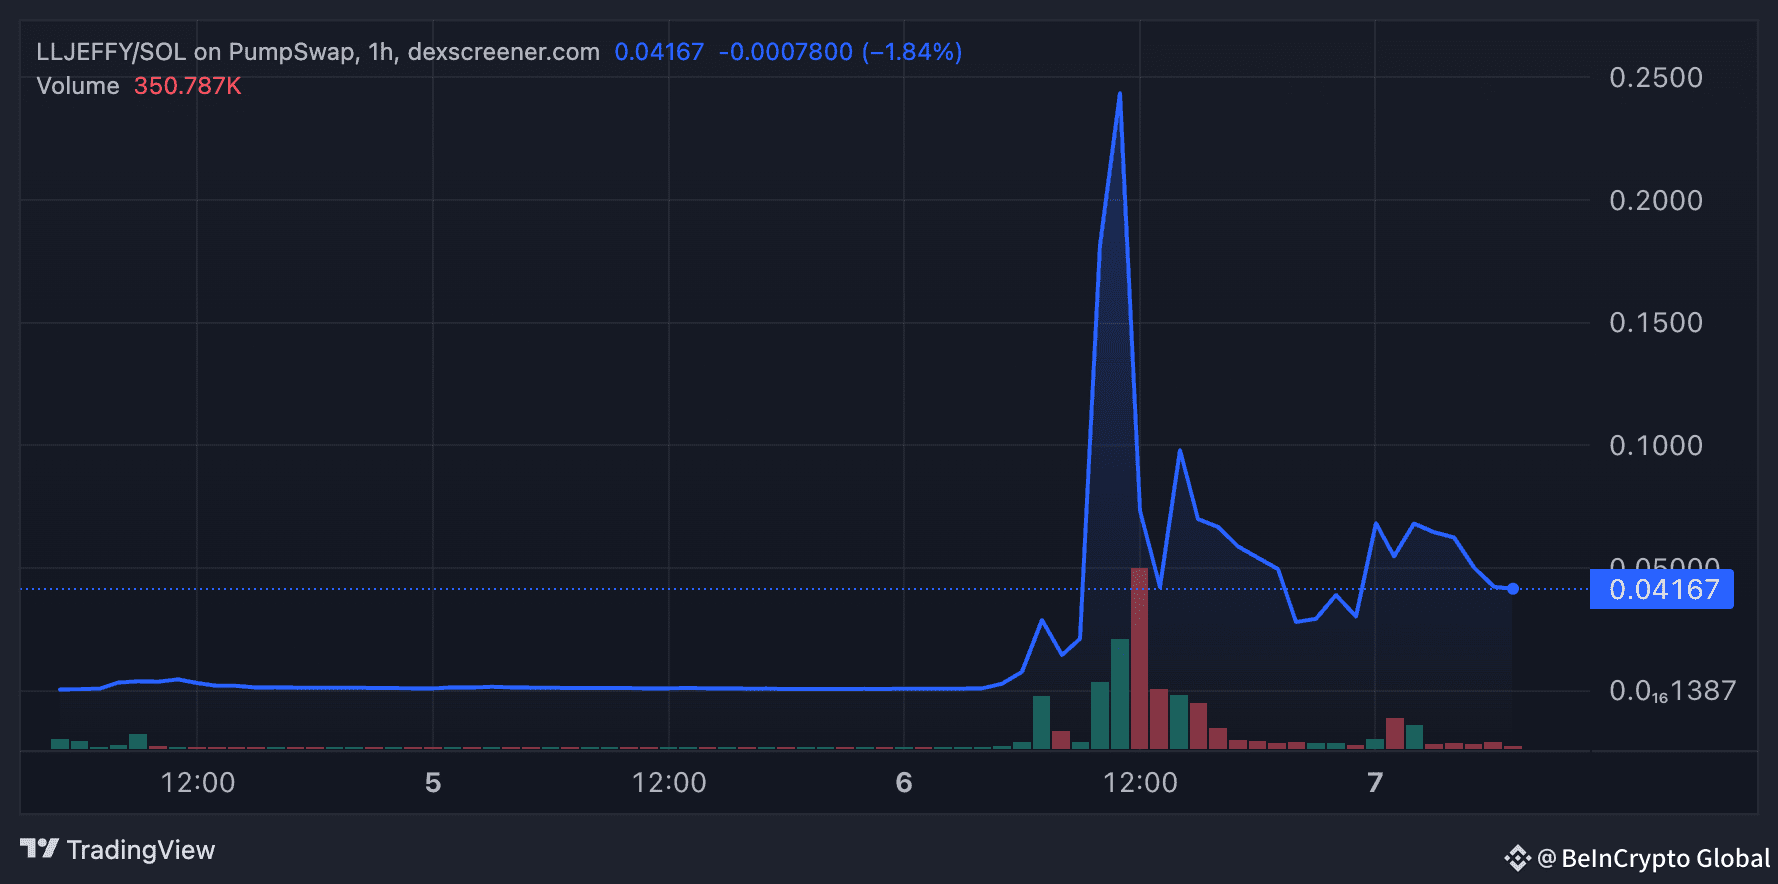
Task: Click the date label 7 on time axis
Action: [1375, 783]
